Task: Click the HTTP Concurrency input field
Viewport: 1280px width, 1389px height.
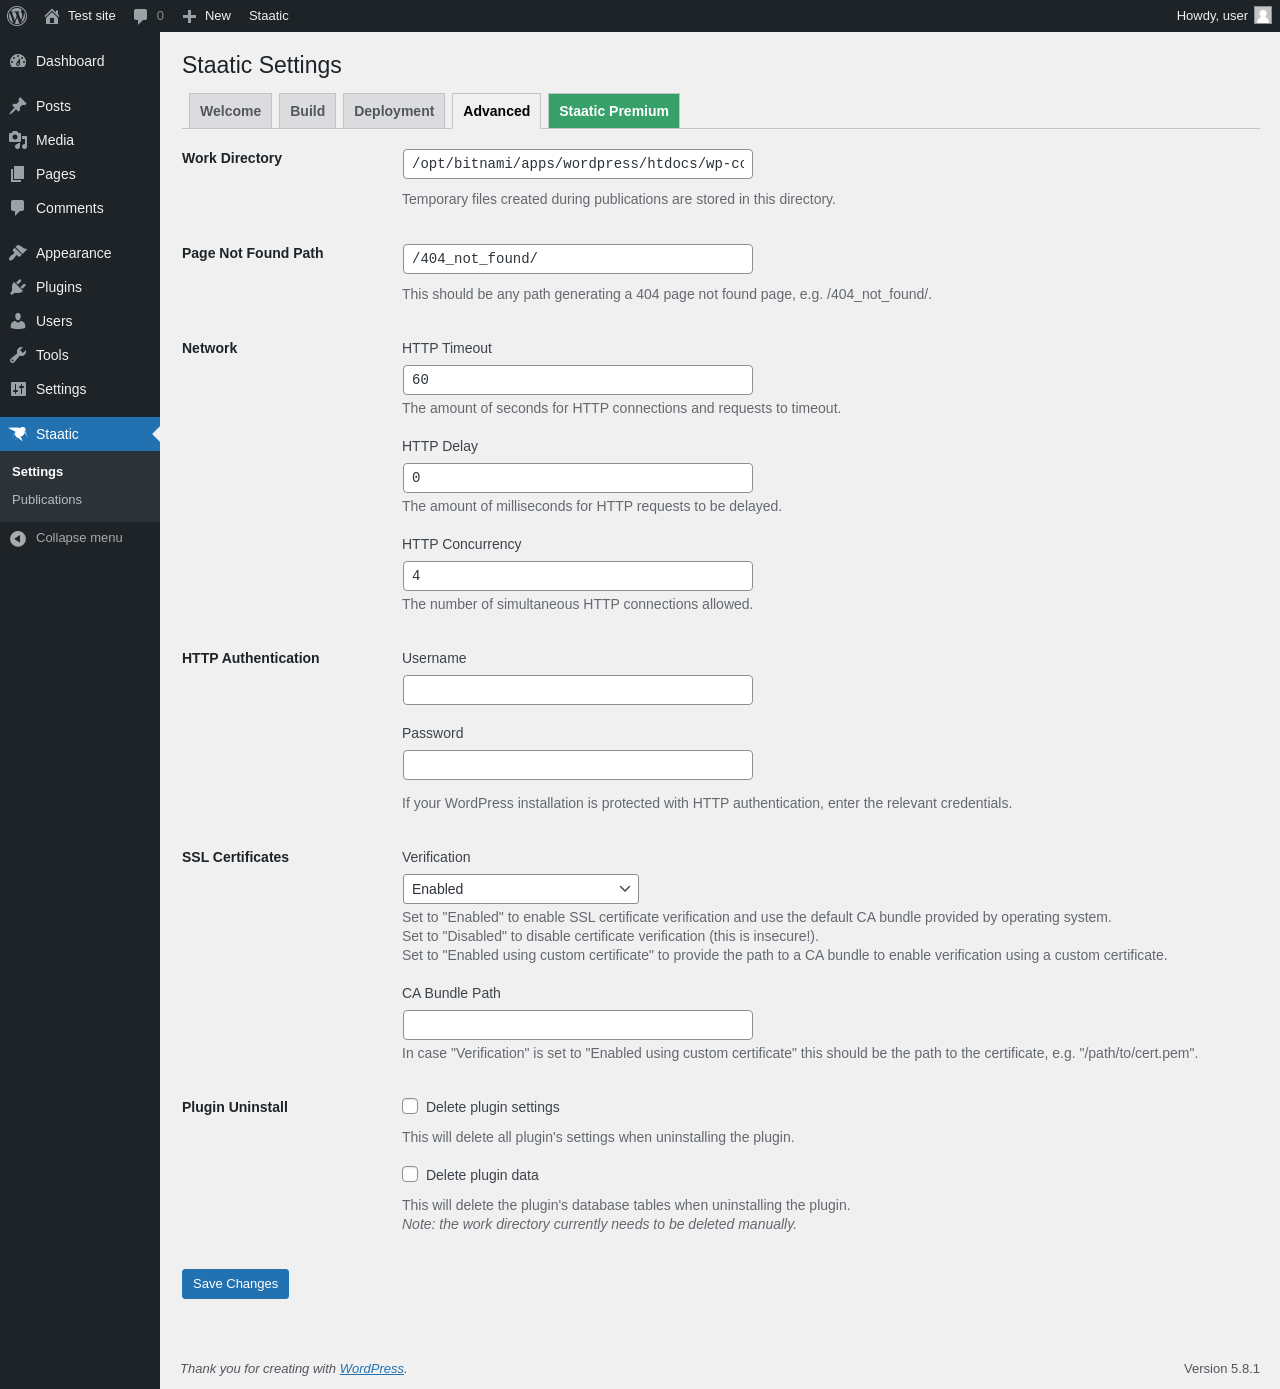Action: (x=578, y=576)
